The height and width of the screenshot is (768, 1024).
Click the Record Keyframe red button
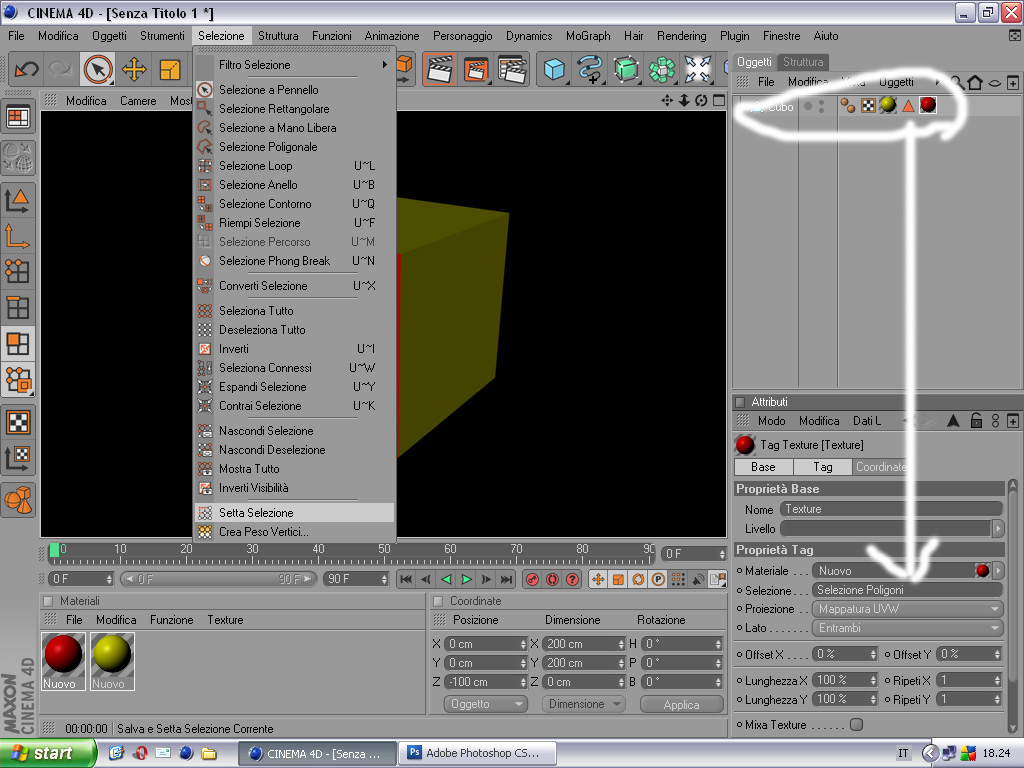(532, 579)
